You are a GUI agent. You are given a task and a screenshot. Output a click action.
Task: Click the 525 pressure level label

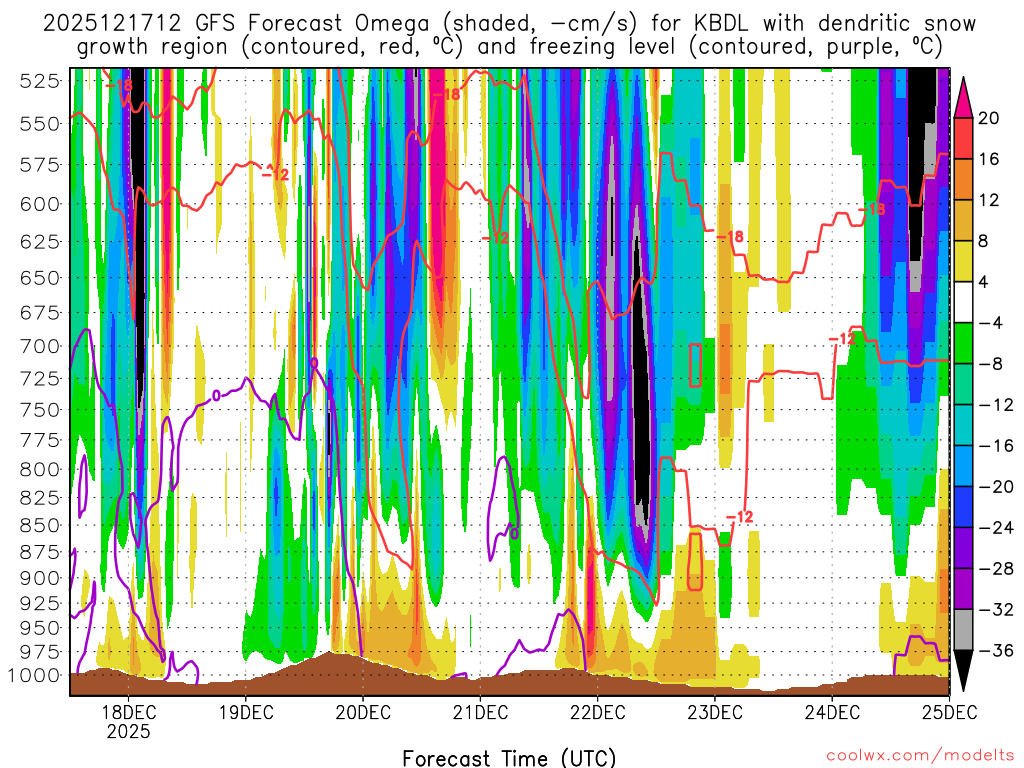click(x=40, y=82)
